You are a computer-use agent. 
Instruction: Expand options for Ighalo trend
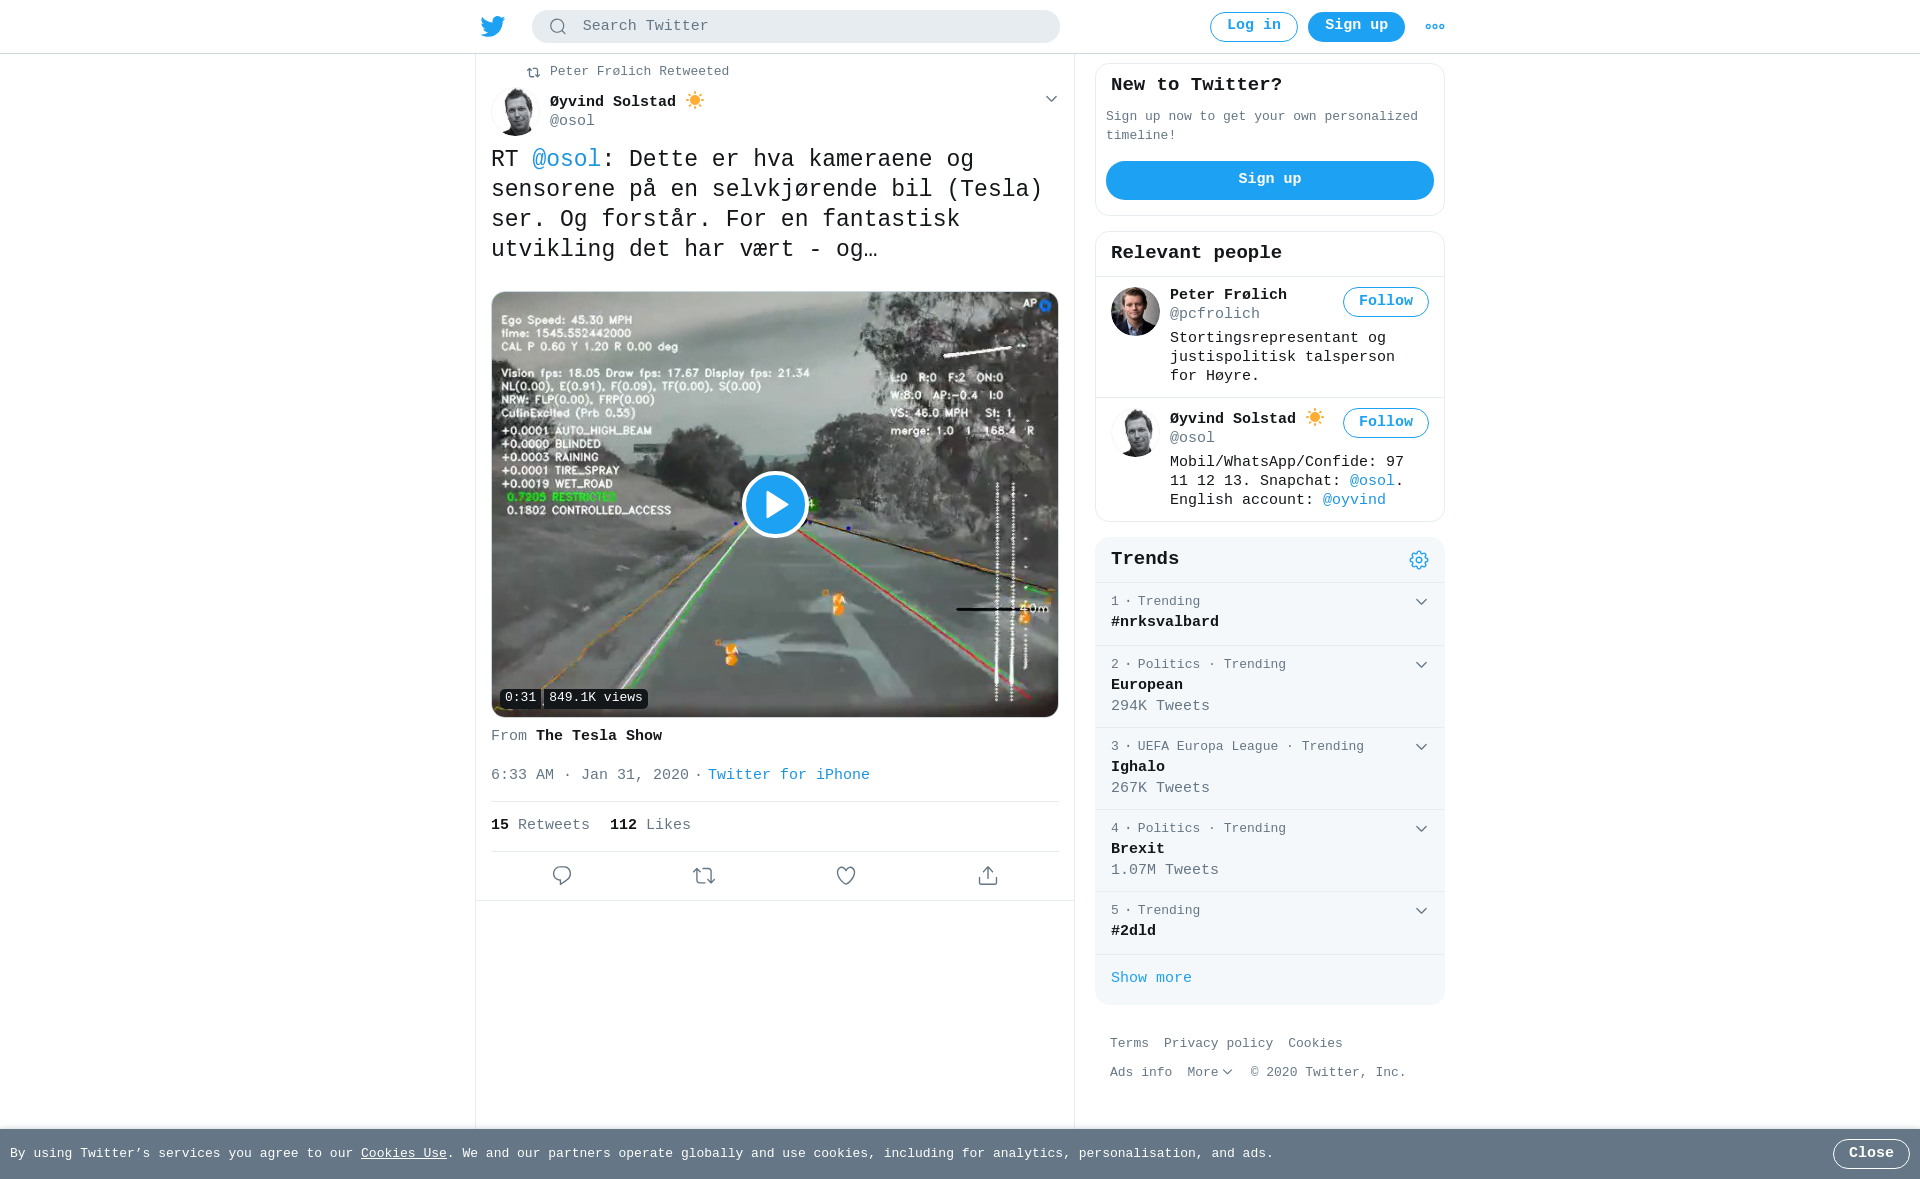pos(1421,747)
